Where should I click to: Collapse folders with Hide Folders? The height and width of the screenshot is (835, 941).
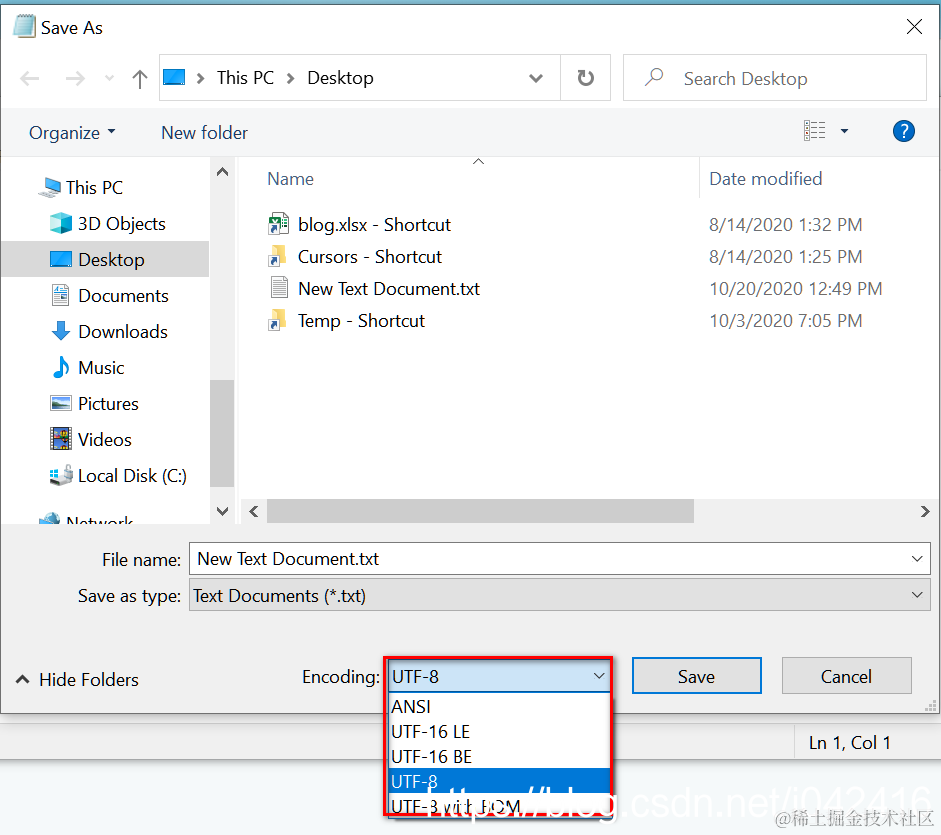pos(77,680)
